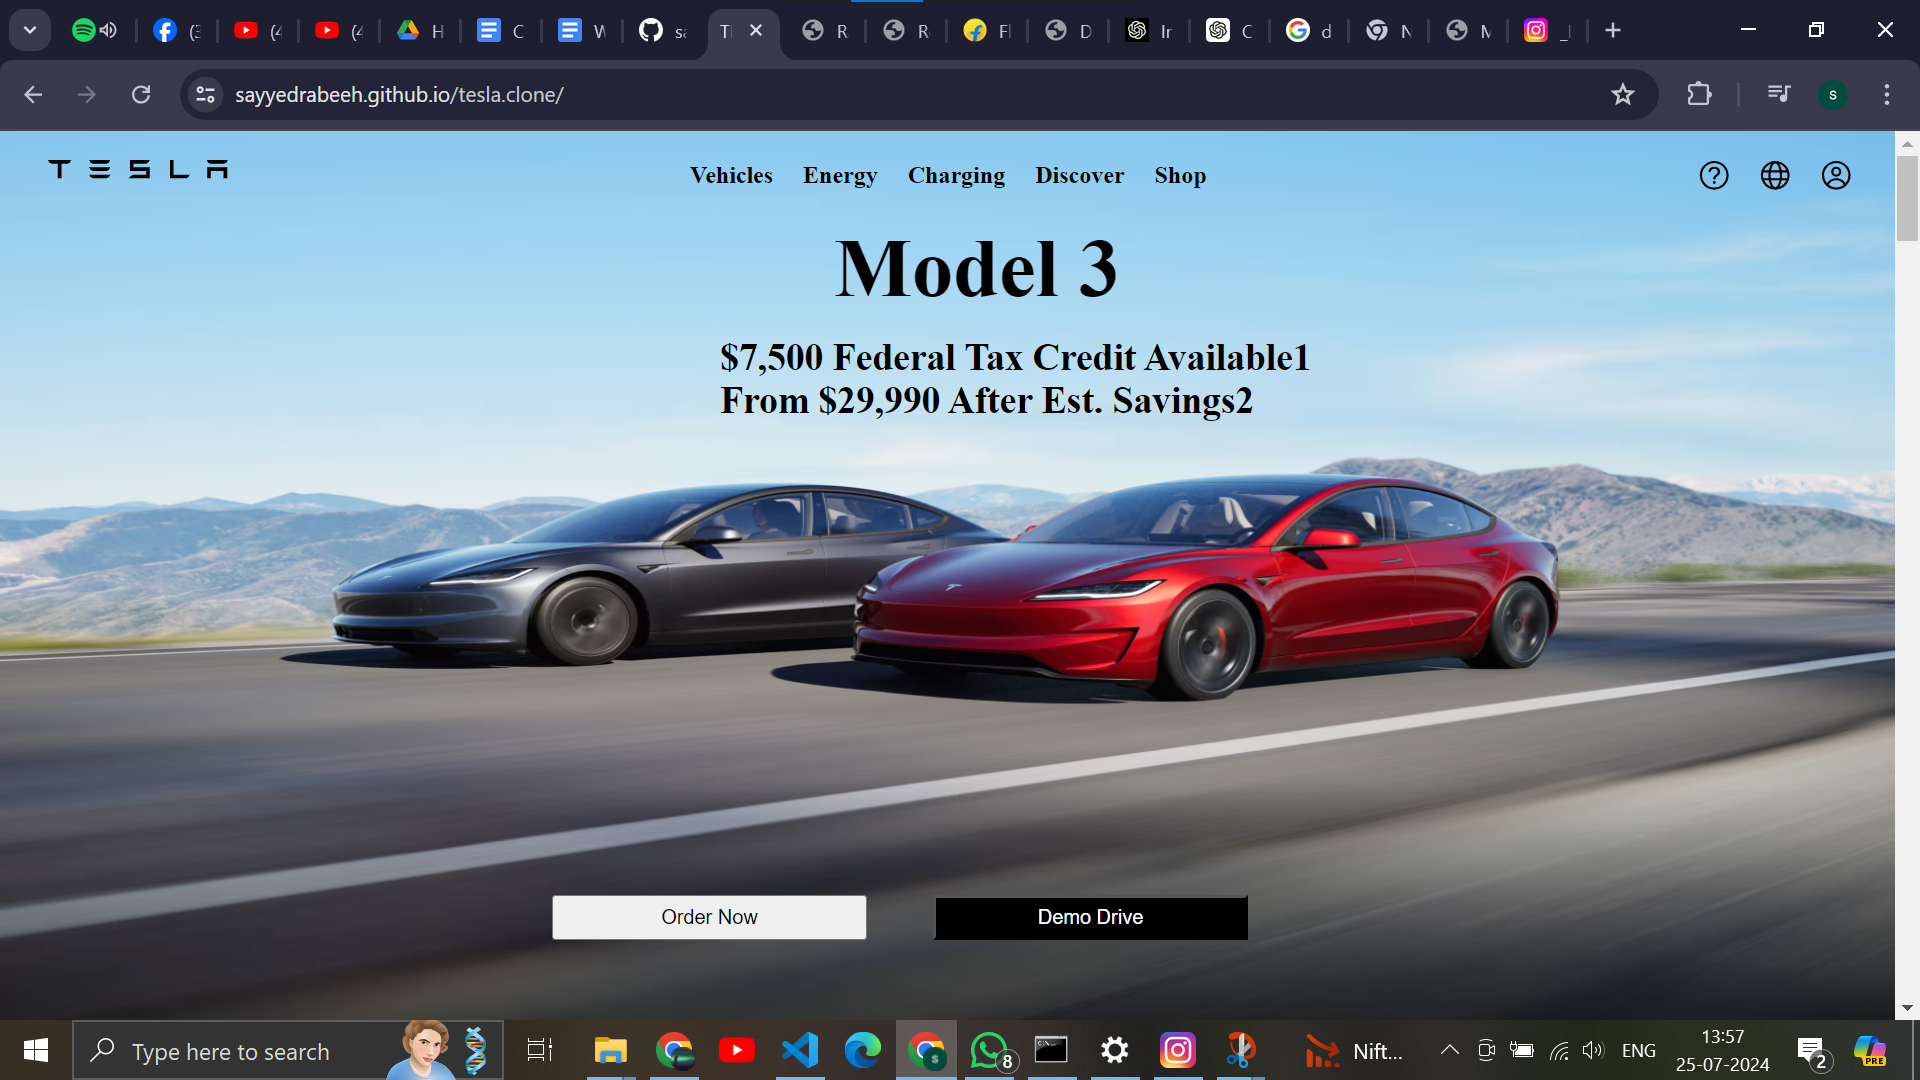Go forward in browser history
The height and width of the screenshot is (1080, 1920).
click(x=87, y=94)
